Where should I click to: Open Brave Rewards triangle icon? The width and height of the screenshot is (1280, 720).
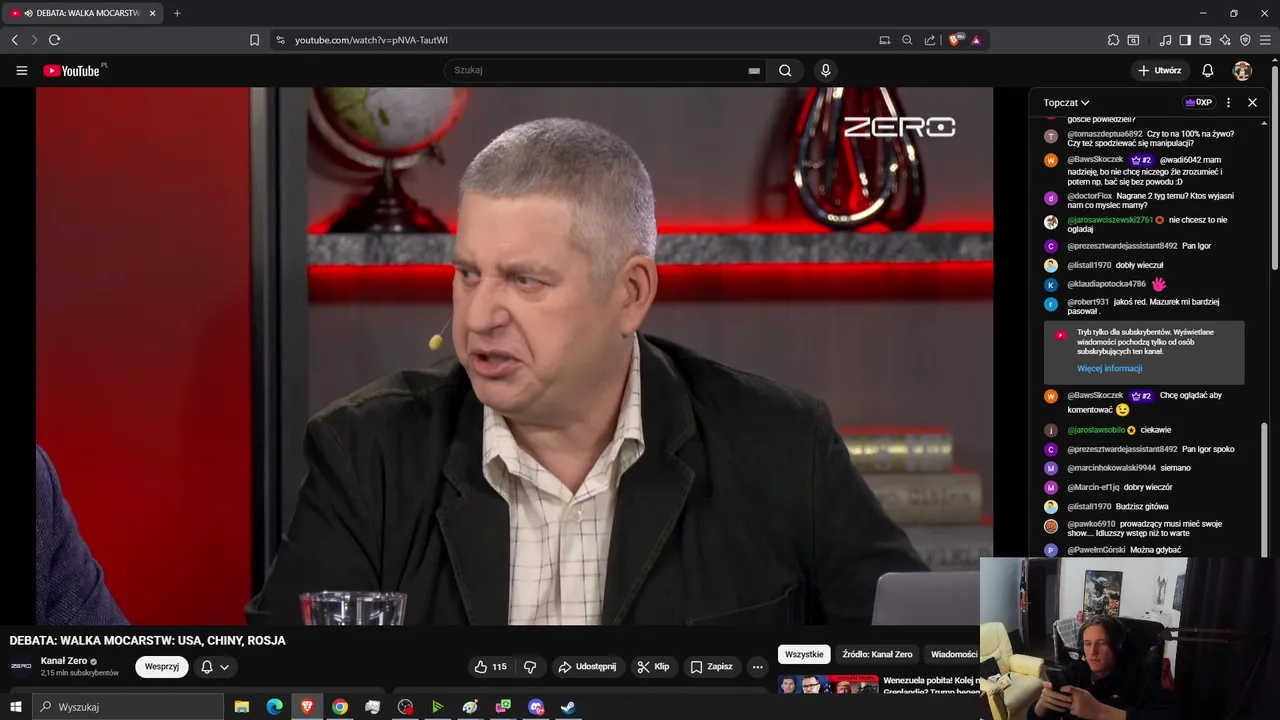pyautogui.click(x=976, y=40)
